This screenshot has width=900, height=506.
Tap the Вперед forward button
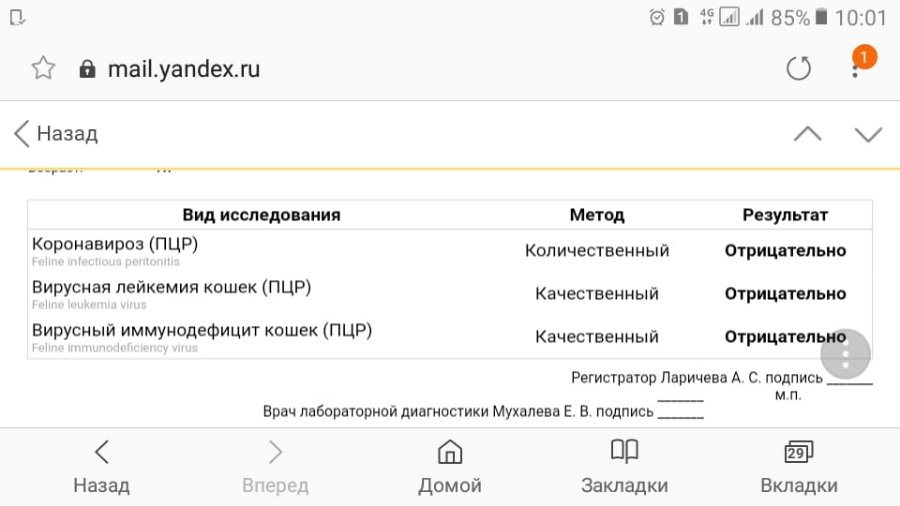(x=276, y=468)
